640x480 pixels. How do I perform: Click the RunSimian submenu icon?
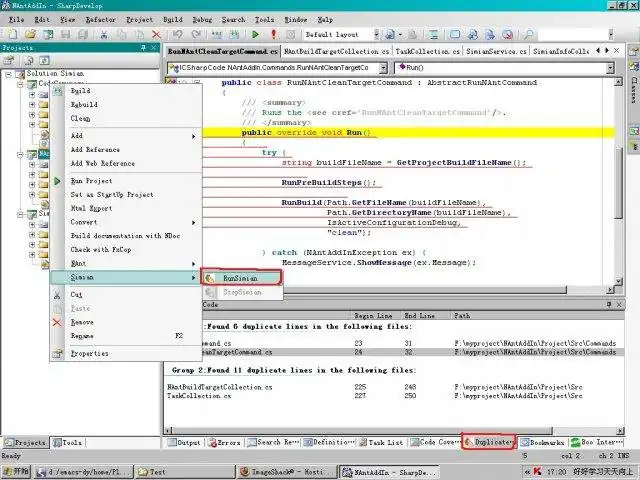(209, 278)
